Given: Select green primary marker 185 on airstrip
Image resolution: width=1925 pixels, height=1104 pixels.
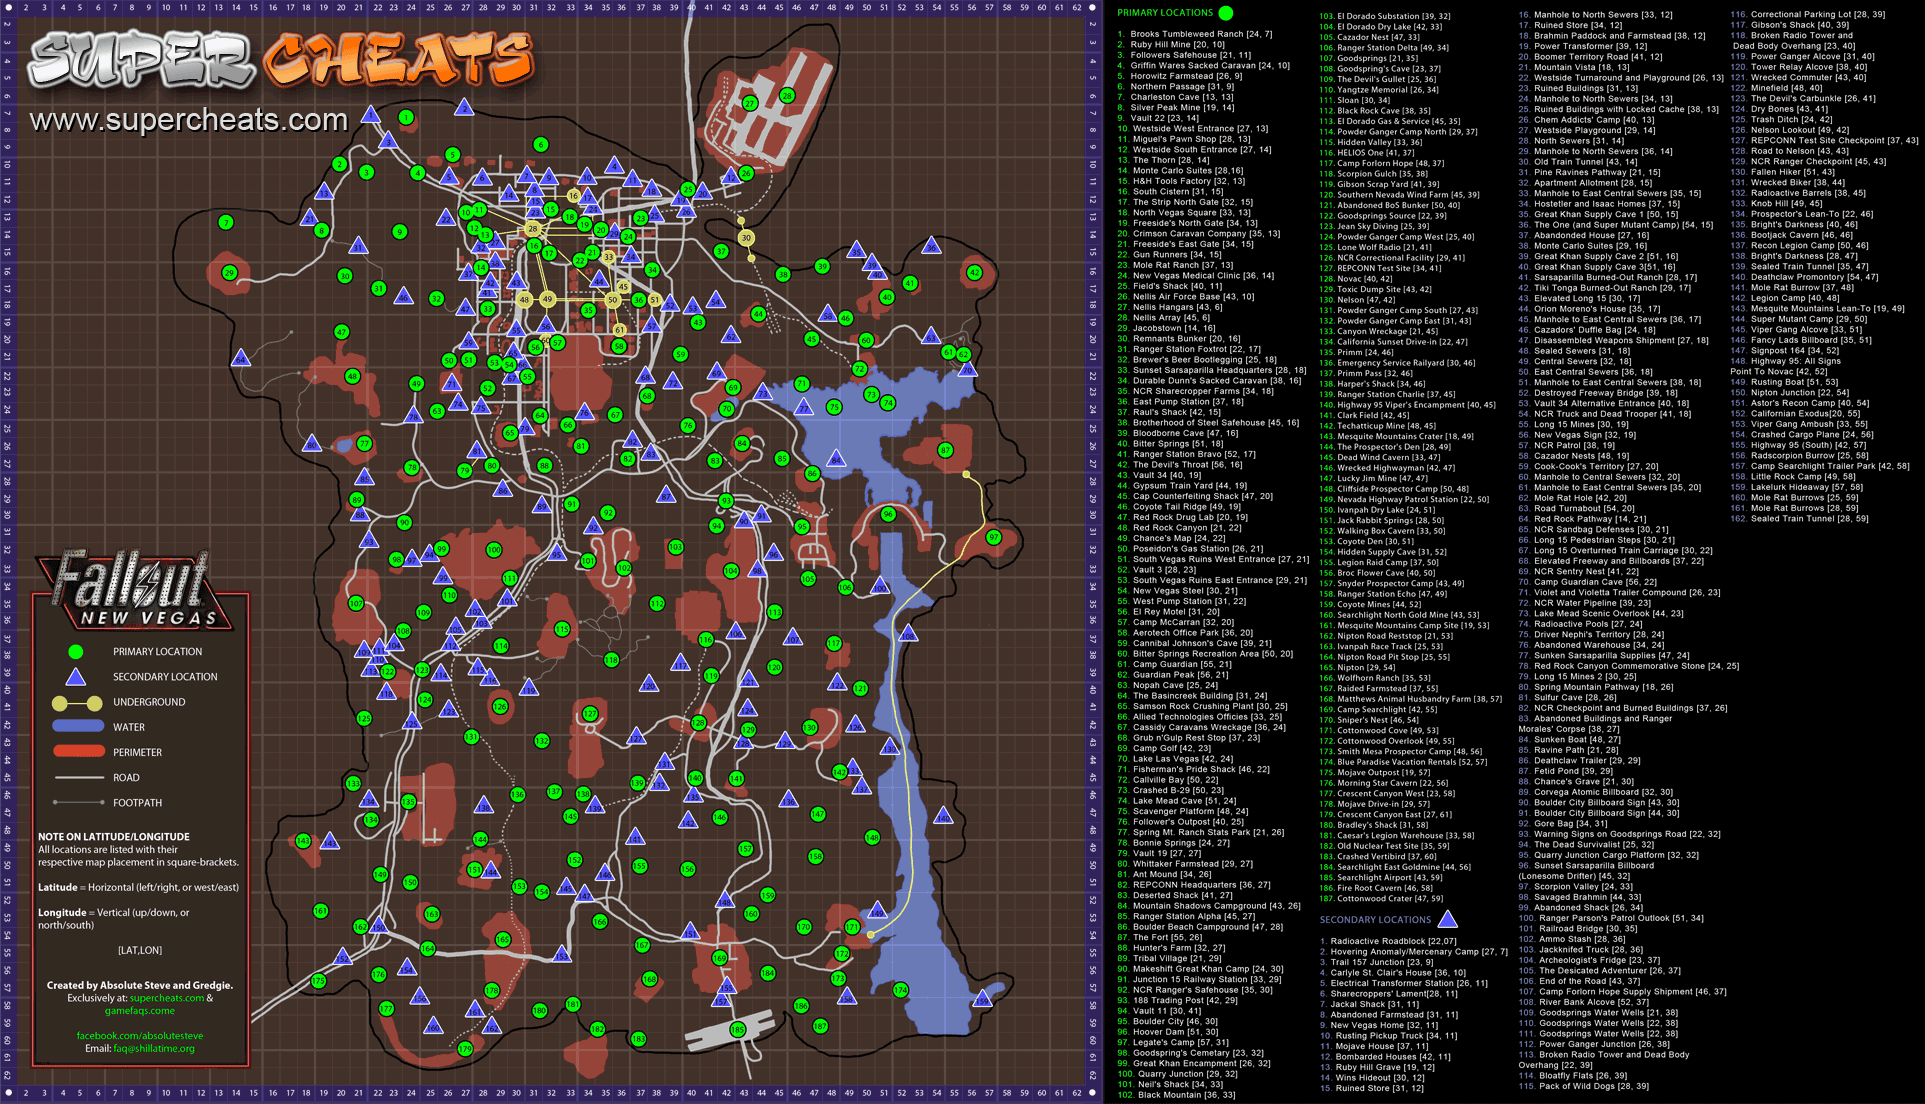Looking at the screenshot, I should 738,1029.
